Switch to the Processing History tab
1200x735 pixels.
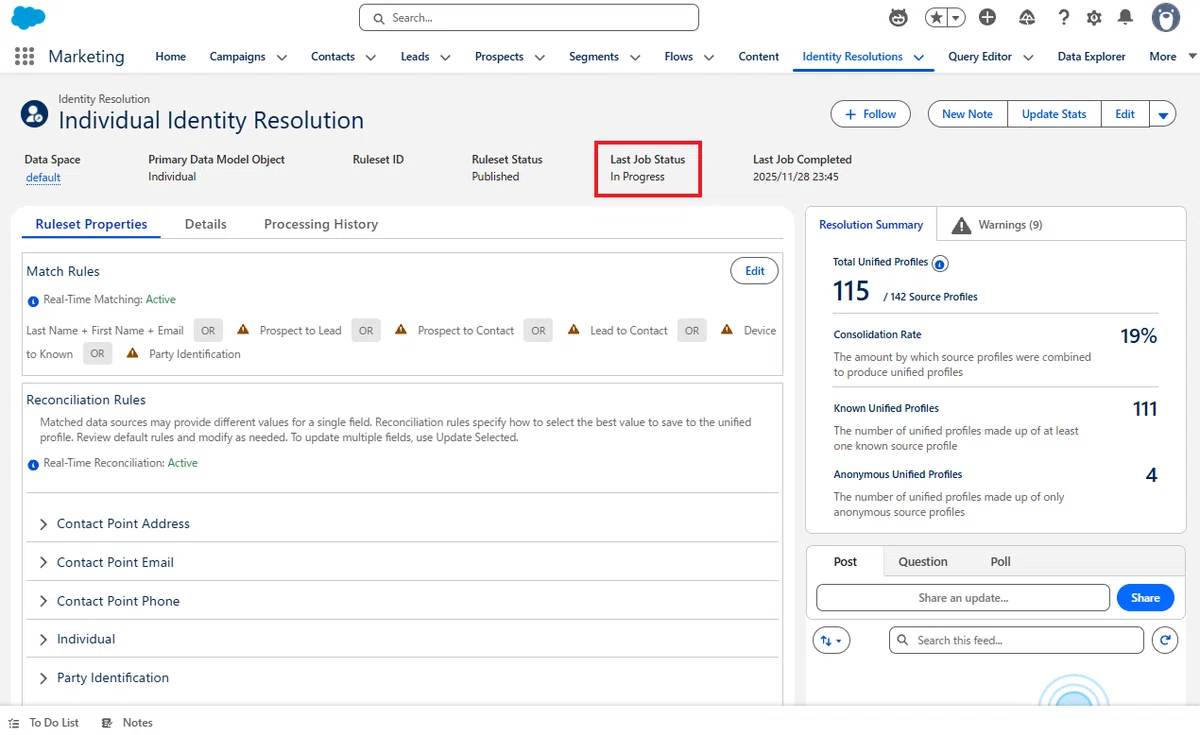click(321, 224)
